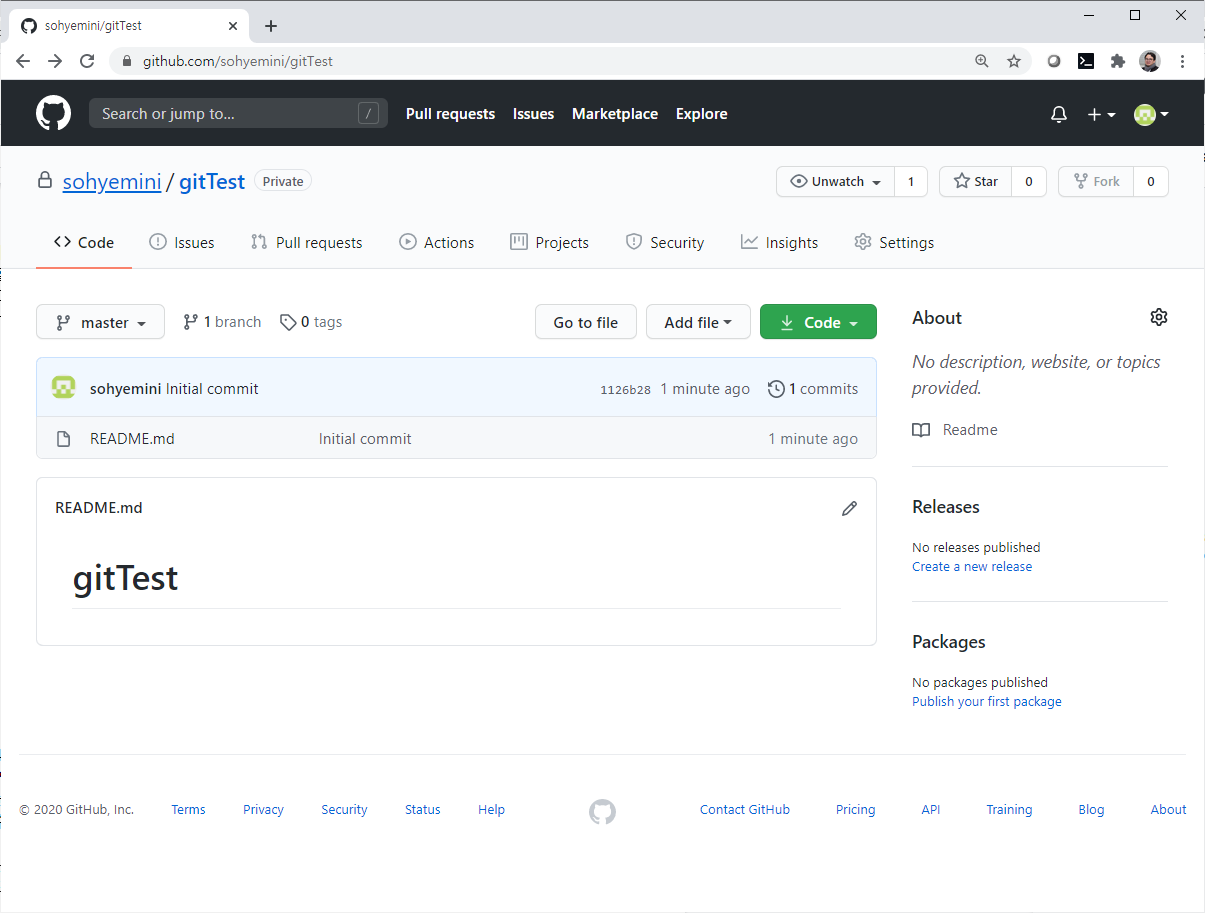This screenshot has width=1205, height=913.
Task: Open a new browser tab
Action: click(x=271, y=26)
